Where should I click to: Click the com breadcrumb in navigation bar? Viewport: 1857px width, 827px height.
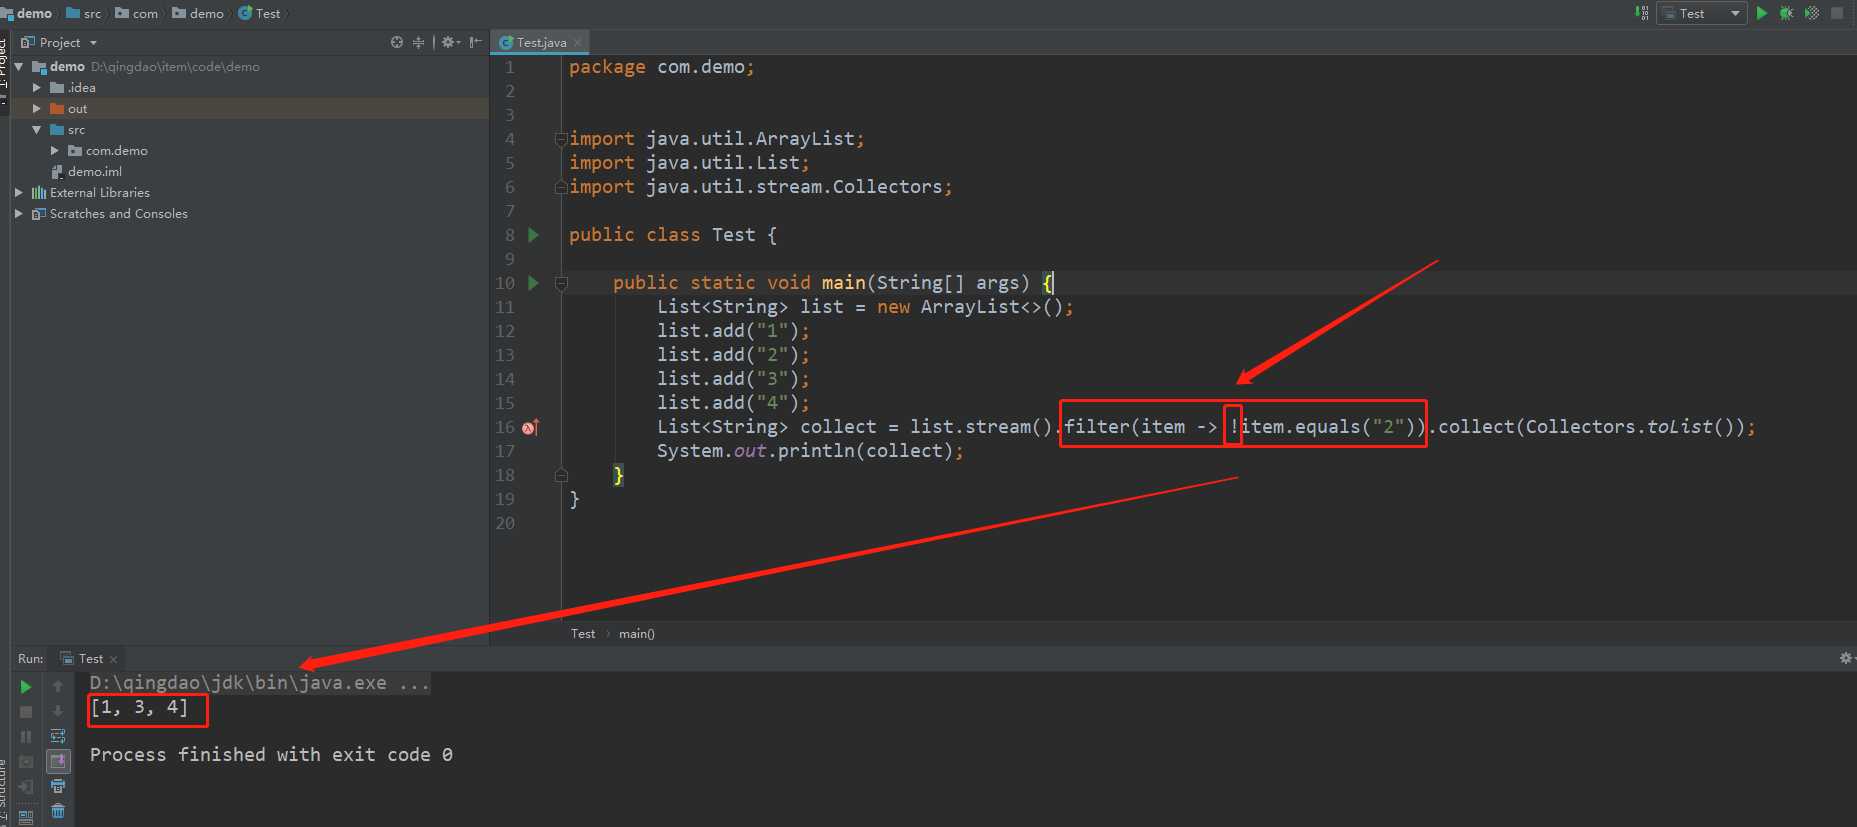[137, 13]
